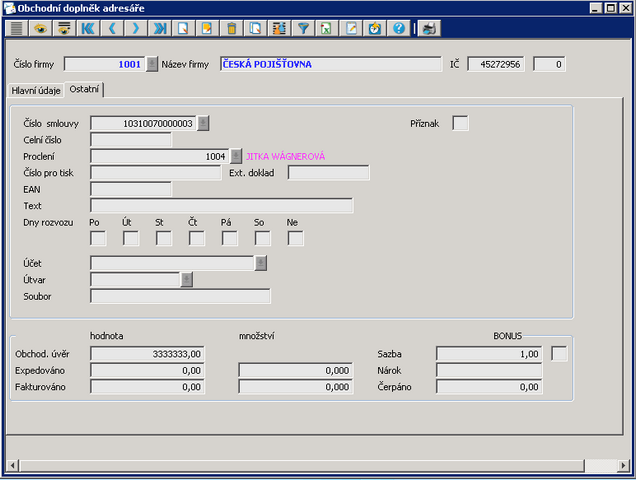Click the eye view icon in toolbar
The height and width of the screenshot is (480, 636).
pos(39,29)
